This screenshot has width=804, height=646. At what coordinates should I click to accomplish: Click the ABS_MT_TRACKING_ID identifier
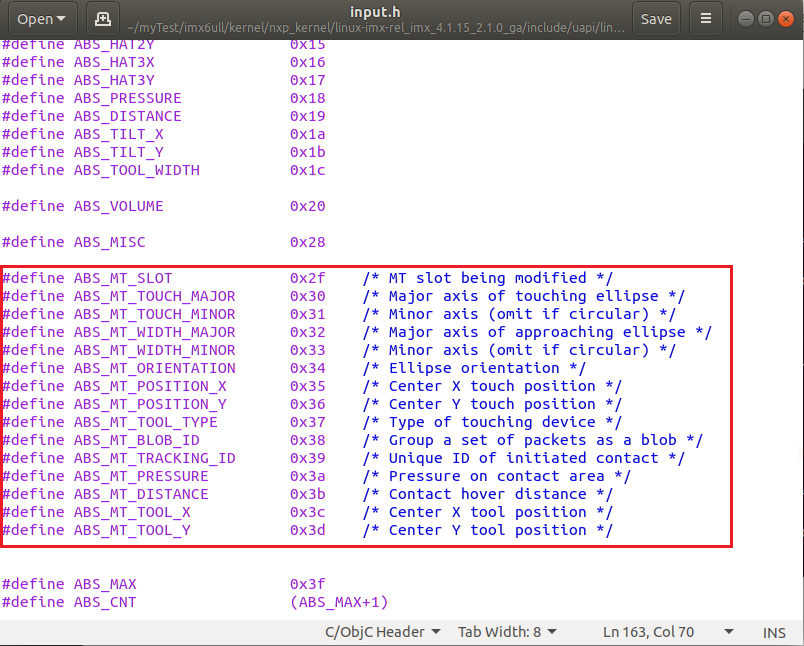(154, 458)
